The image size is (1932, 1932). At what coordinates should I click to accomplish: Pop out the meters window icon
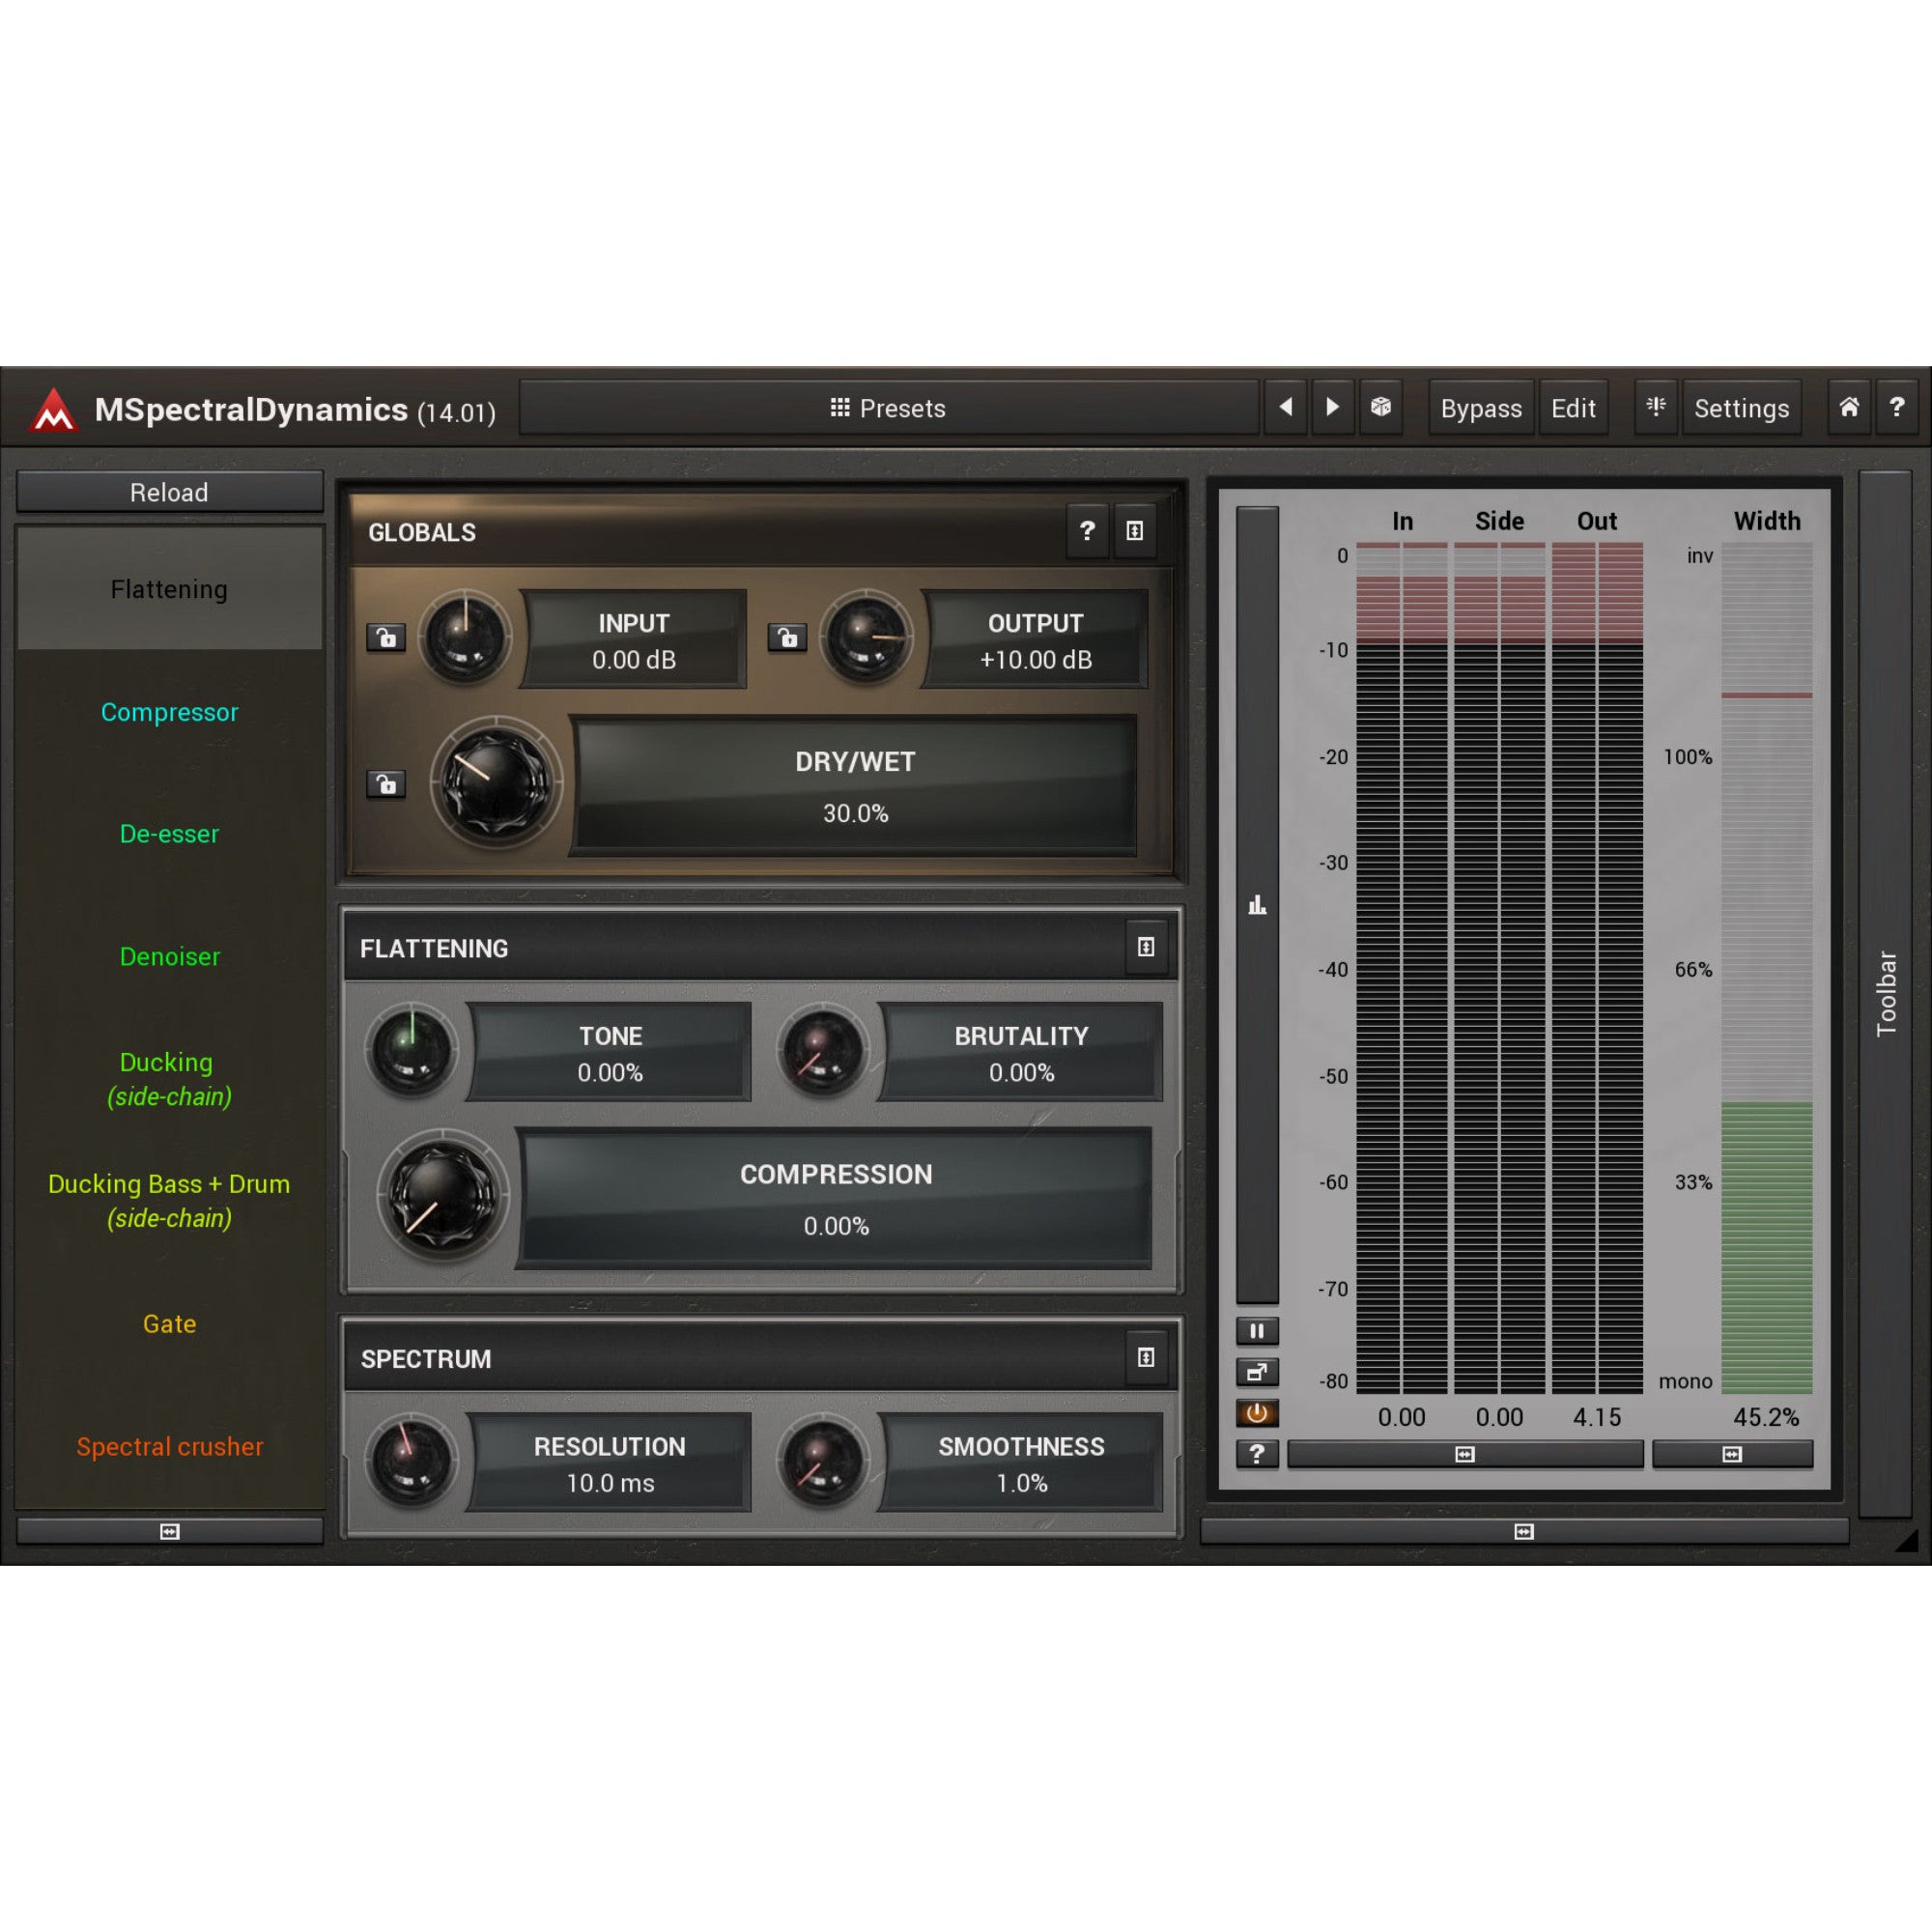[x=1257, y=1372]
